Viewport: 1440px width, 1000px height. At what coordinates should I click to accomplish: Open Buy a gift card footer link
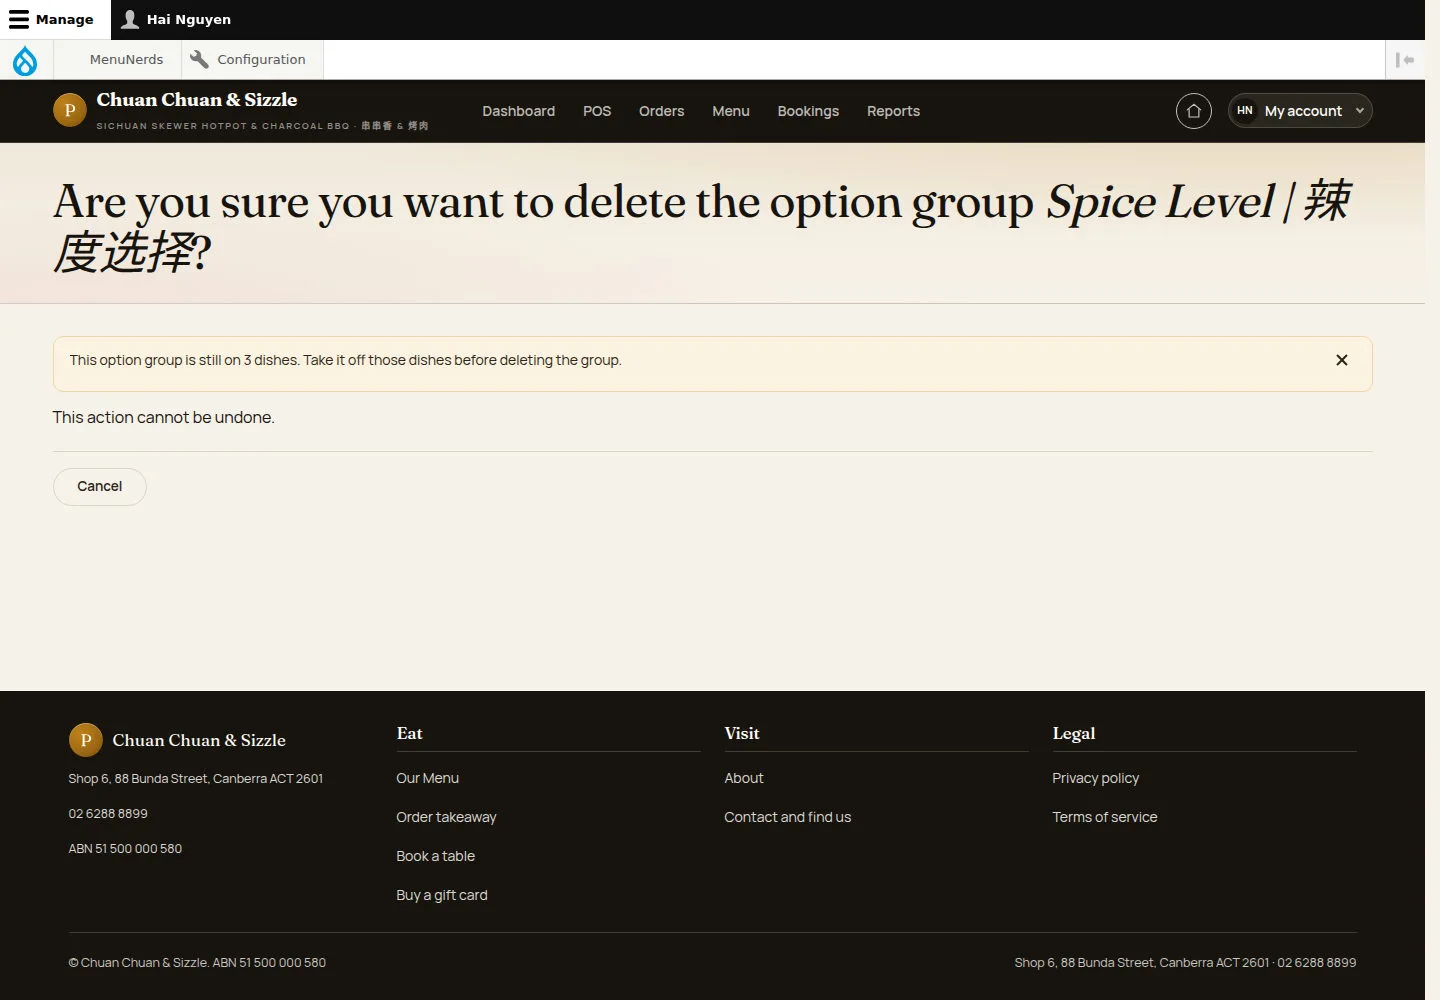point(442,895)
